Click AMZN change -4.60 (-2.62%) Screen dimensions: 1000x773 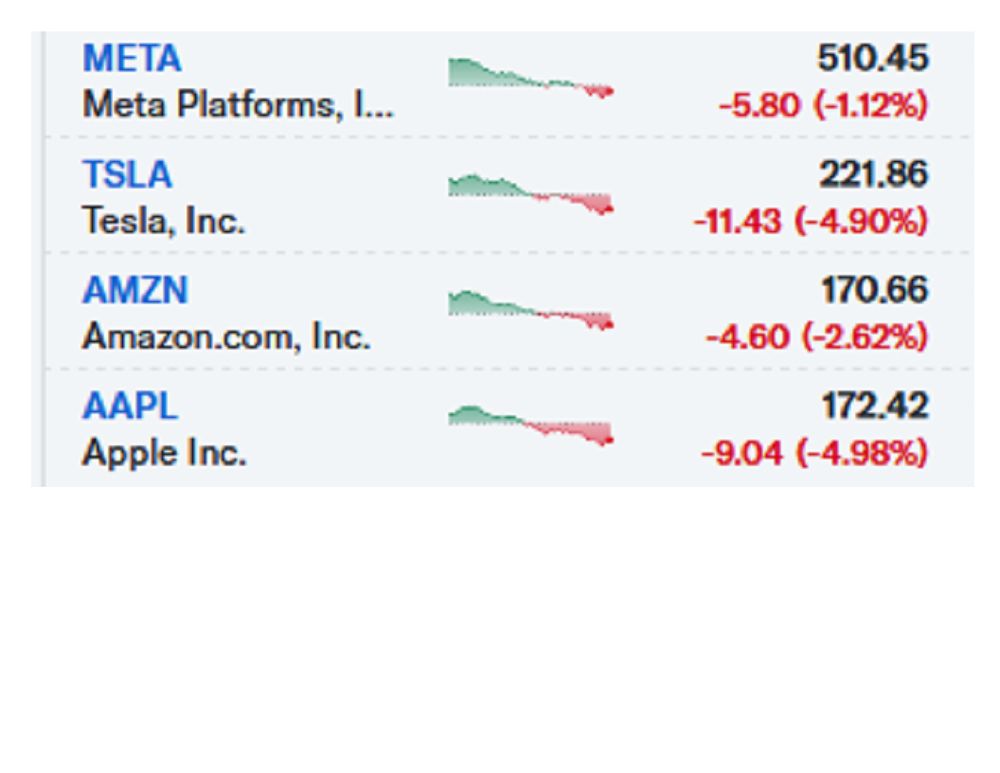pyautogui.click(x=817, y=337)
